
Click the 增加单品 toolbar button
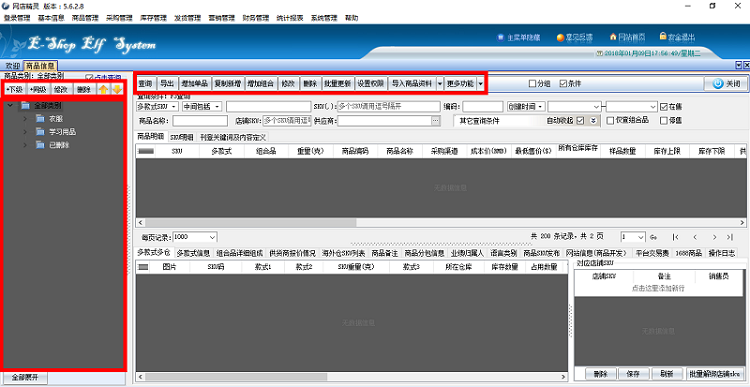195,84
